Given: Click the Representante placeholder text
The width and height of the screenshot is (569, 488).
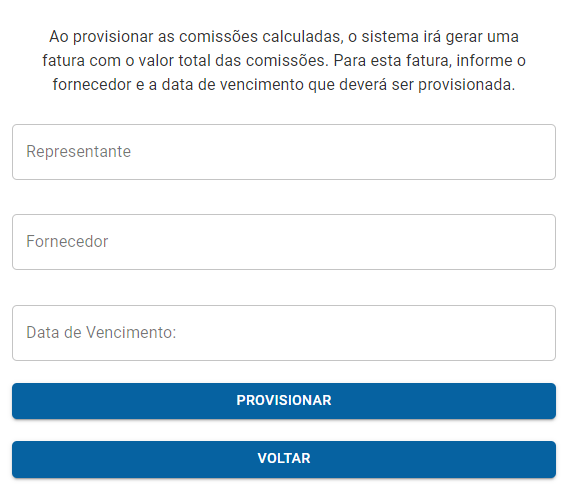Looking at the screenshot, I should coord(78,152).
